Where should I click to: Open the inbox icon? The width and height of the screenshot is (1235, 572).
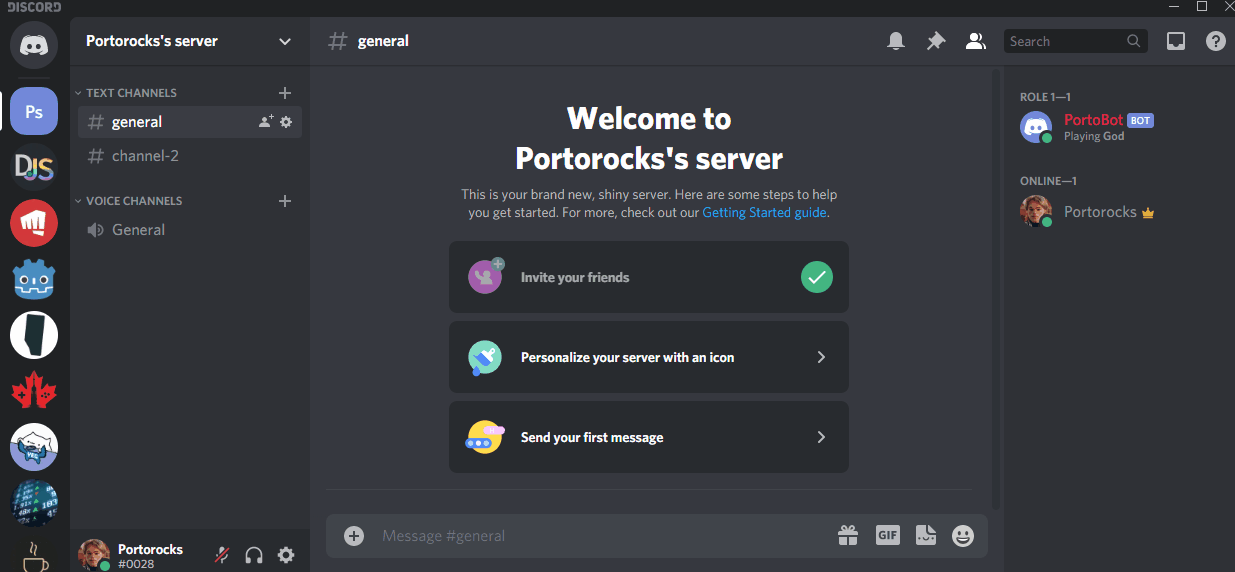(1176, 41)
